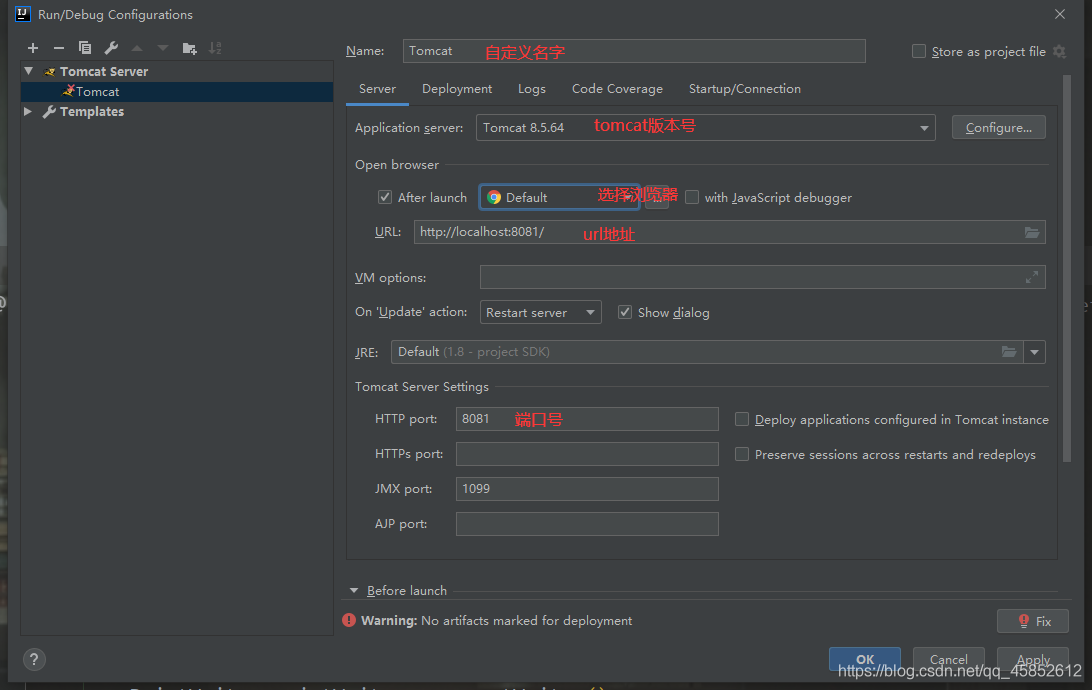Viewport: 1092px width, 690px height.
Task: Confirm with the OK button
Action: tap(865, 659)
